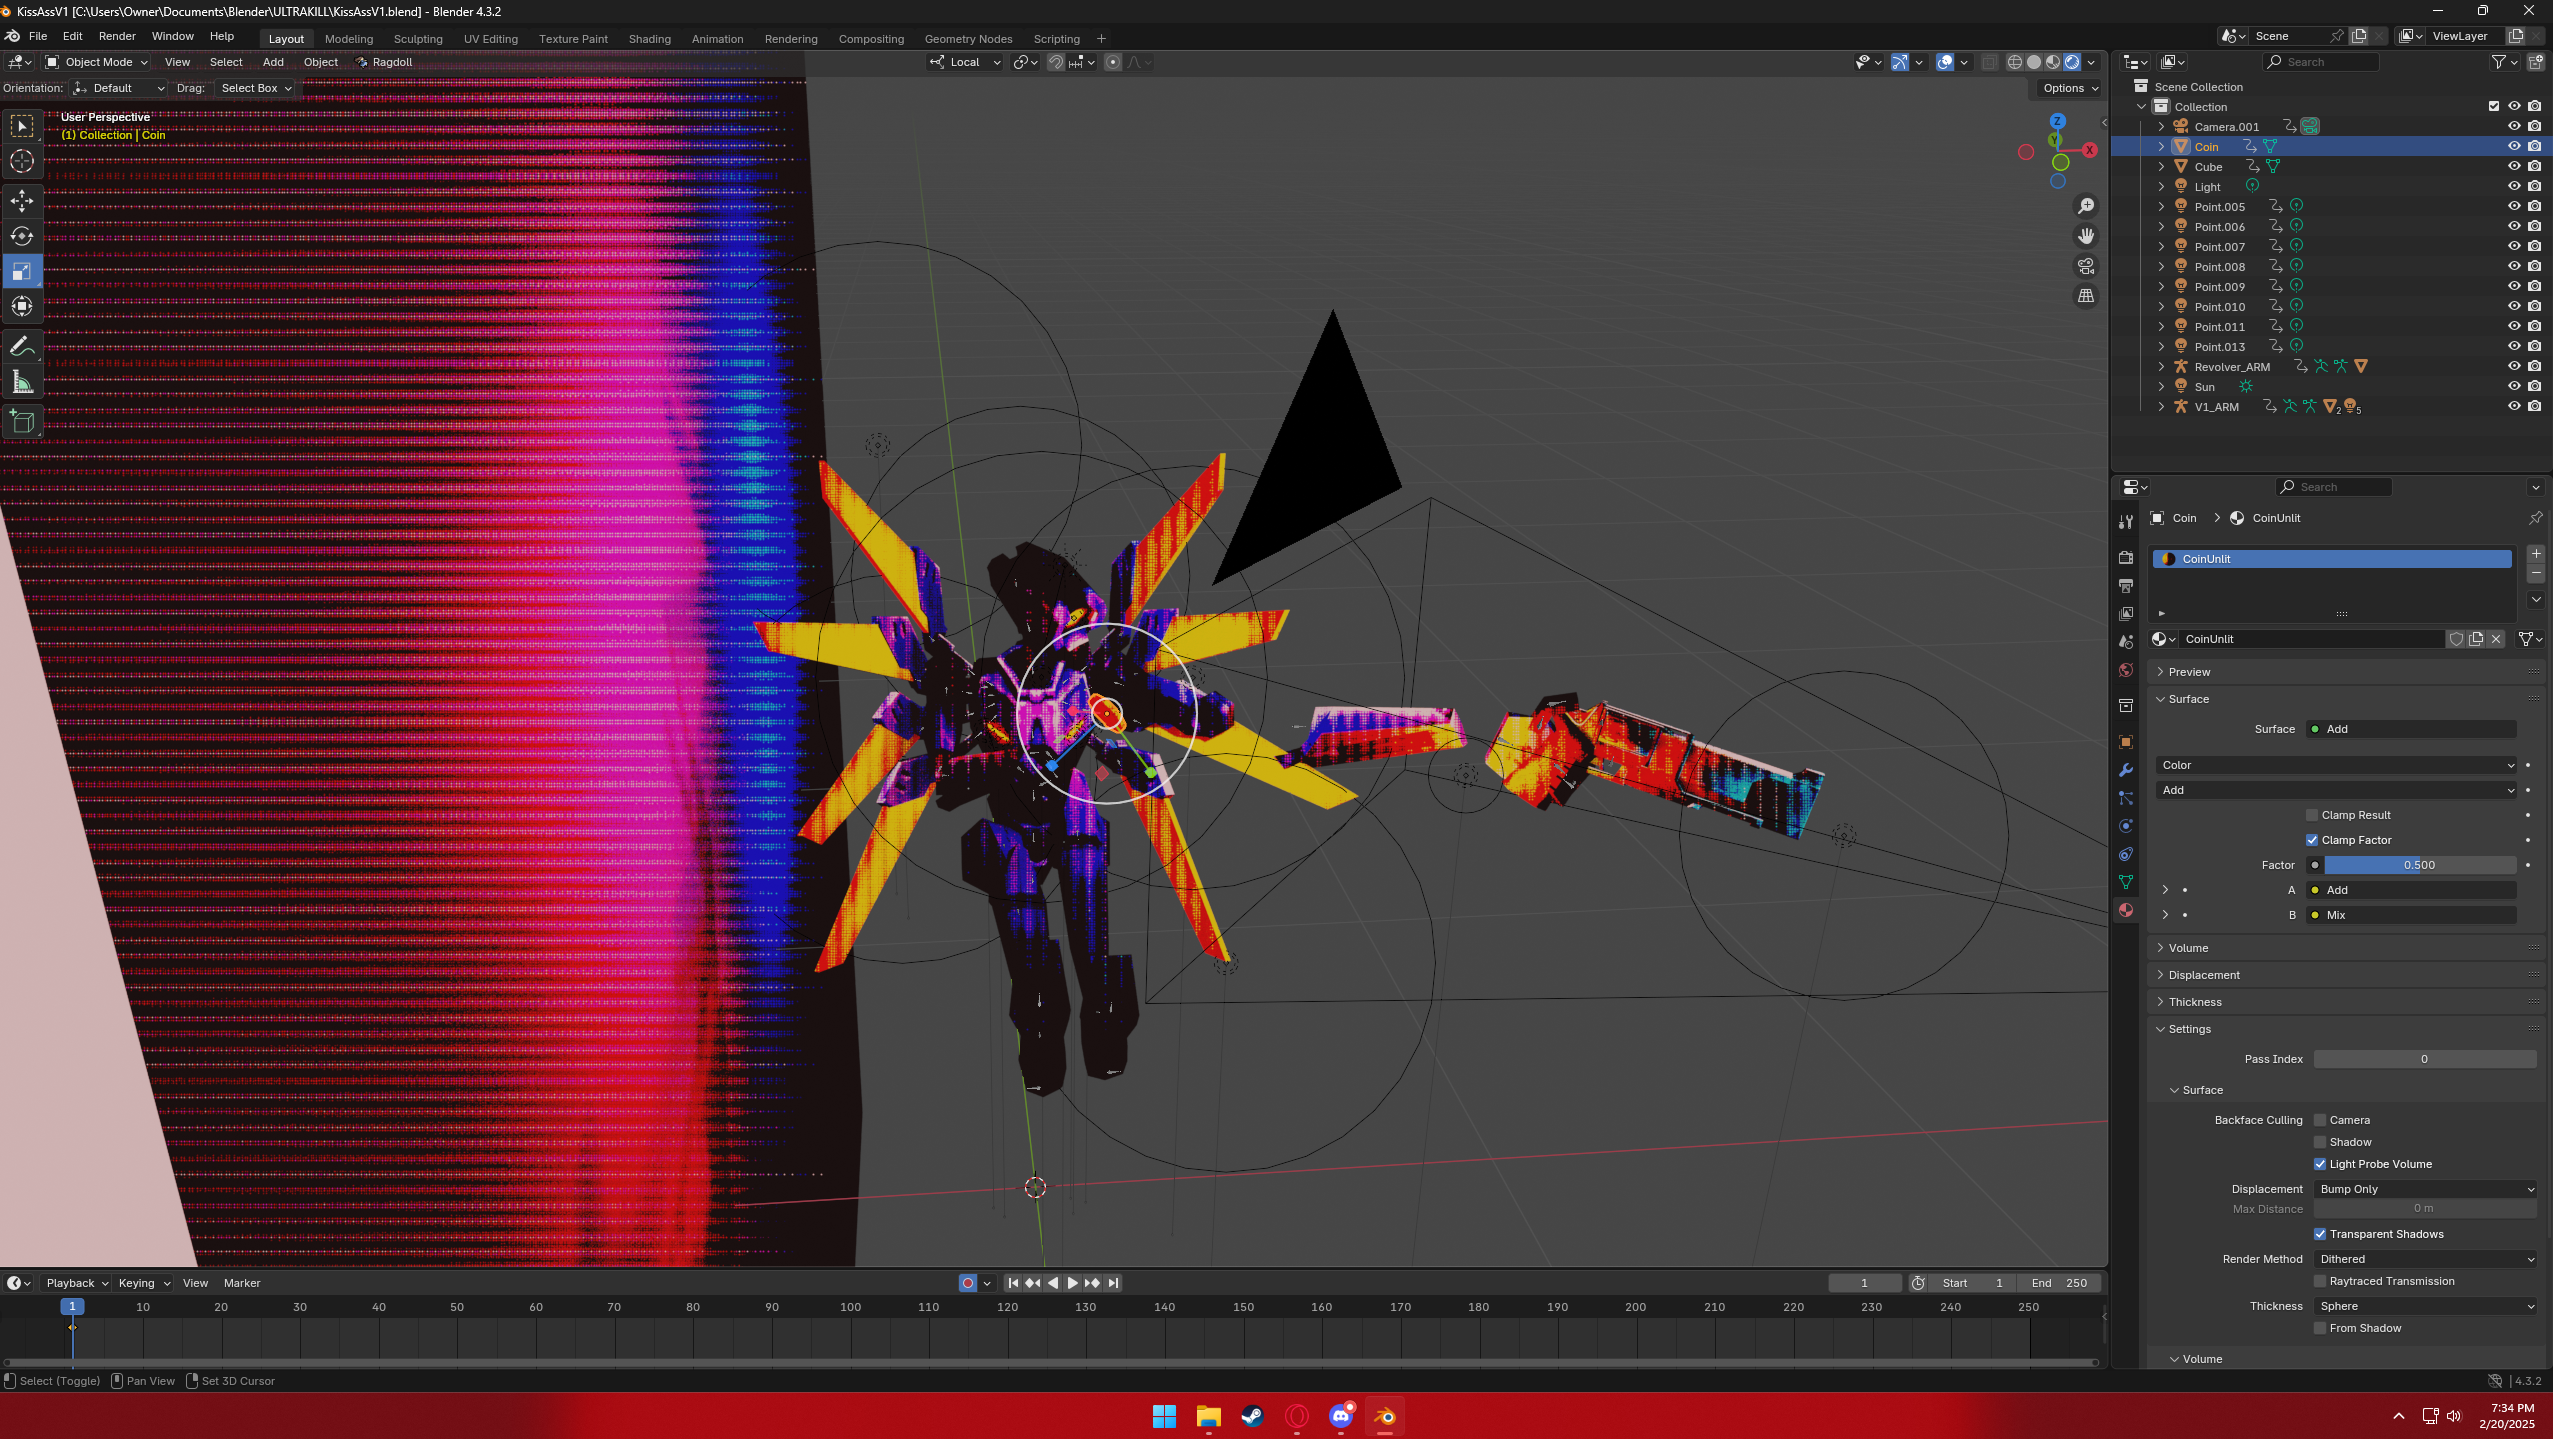The width and height of the screenshot is (2553, 1439).
Task: Click the timeline current frame marker
Action: pos(72,1306)
